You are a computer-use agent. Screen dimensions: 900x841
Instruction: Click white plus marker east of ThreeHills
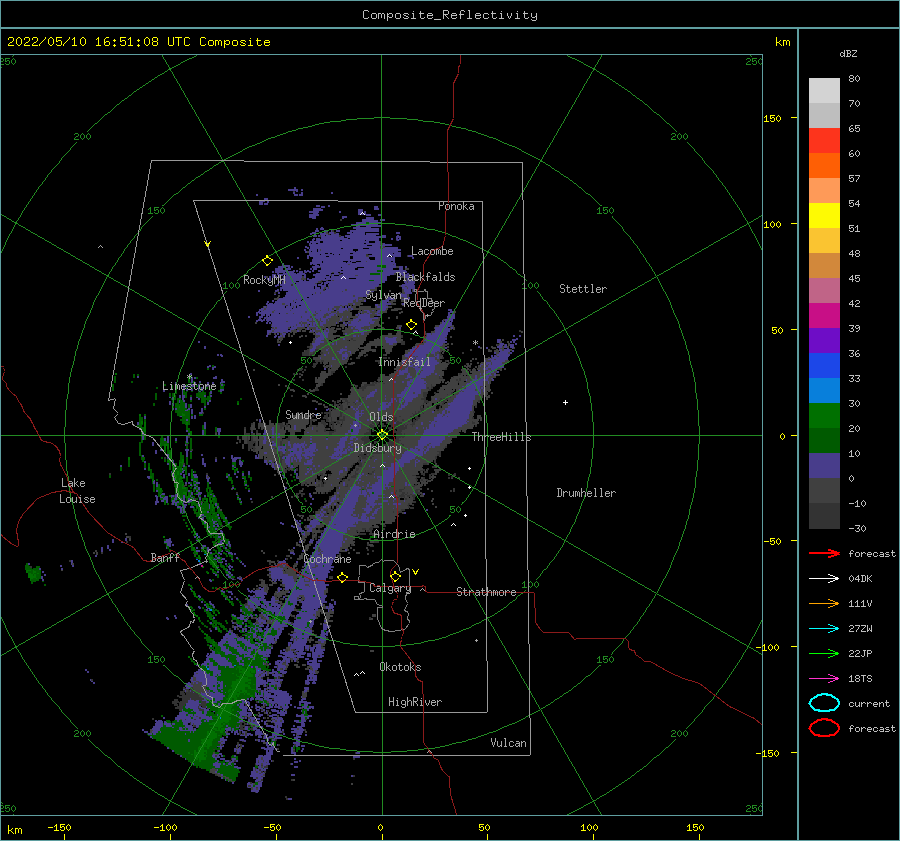tap(565, 402)
